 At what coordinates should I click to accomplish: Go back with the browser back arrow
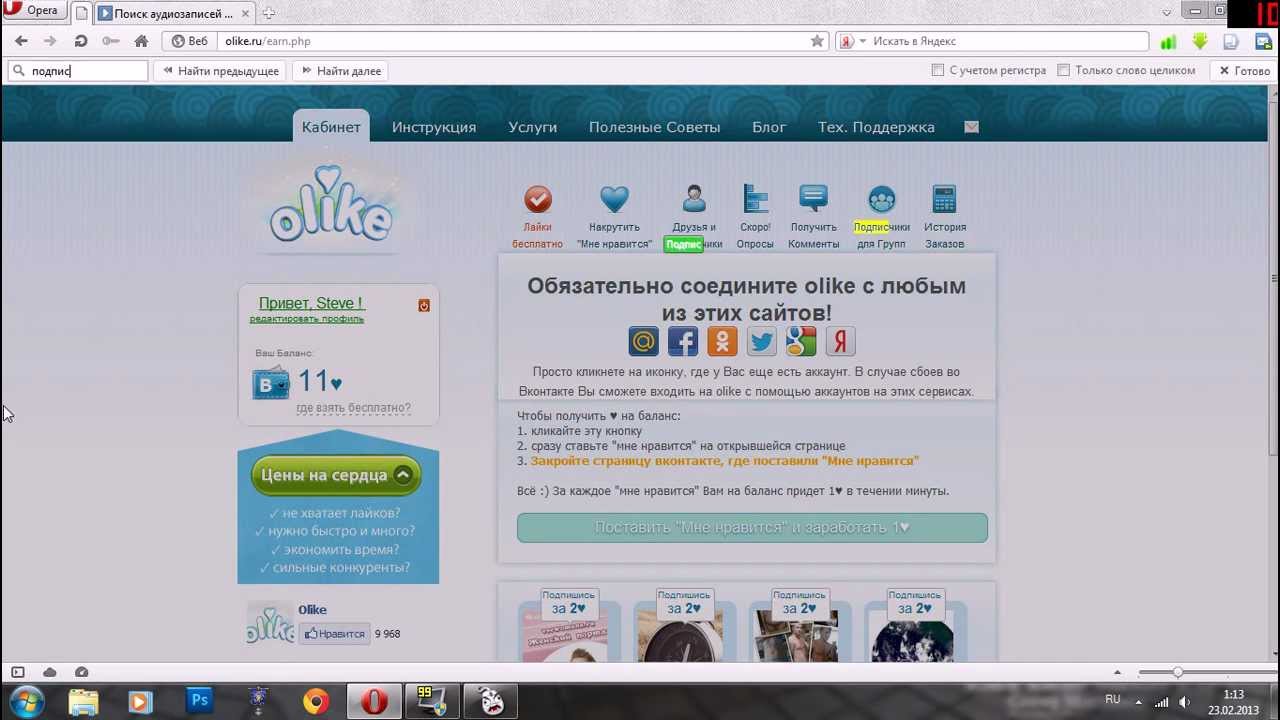[21, 41]
